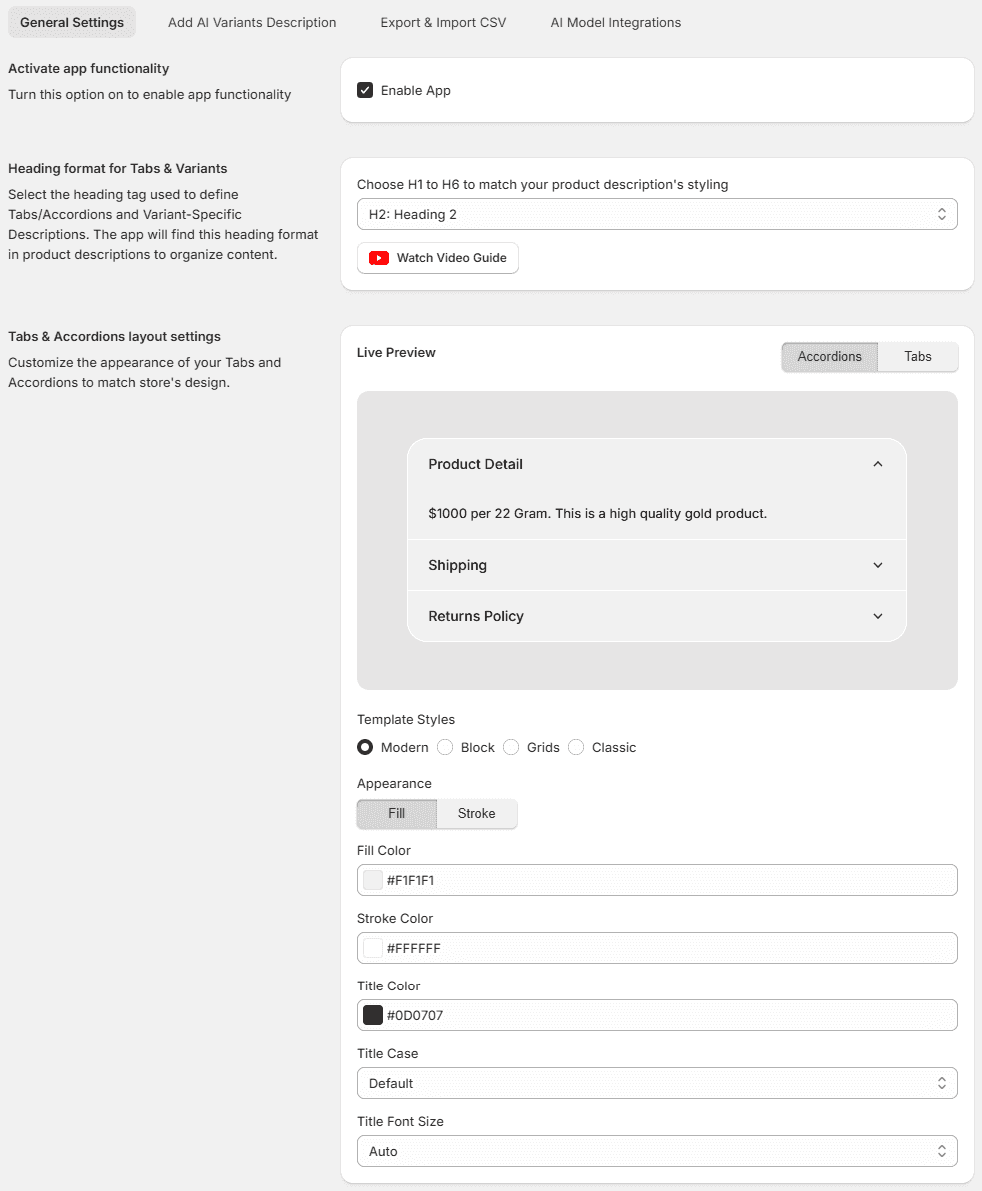Select the Classic template style
This screenshot has width=982, height=1191.
(576, 747)
